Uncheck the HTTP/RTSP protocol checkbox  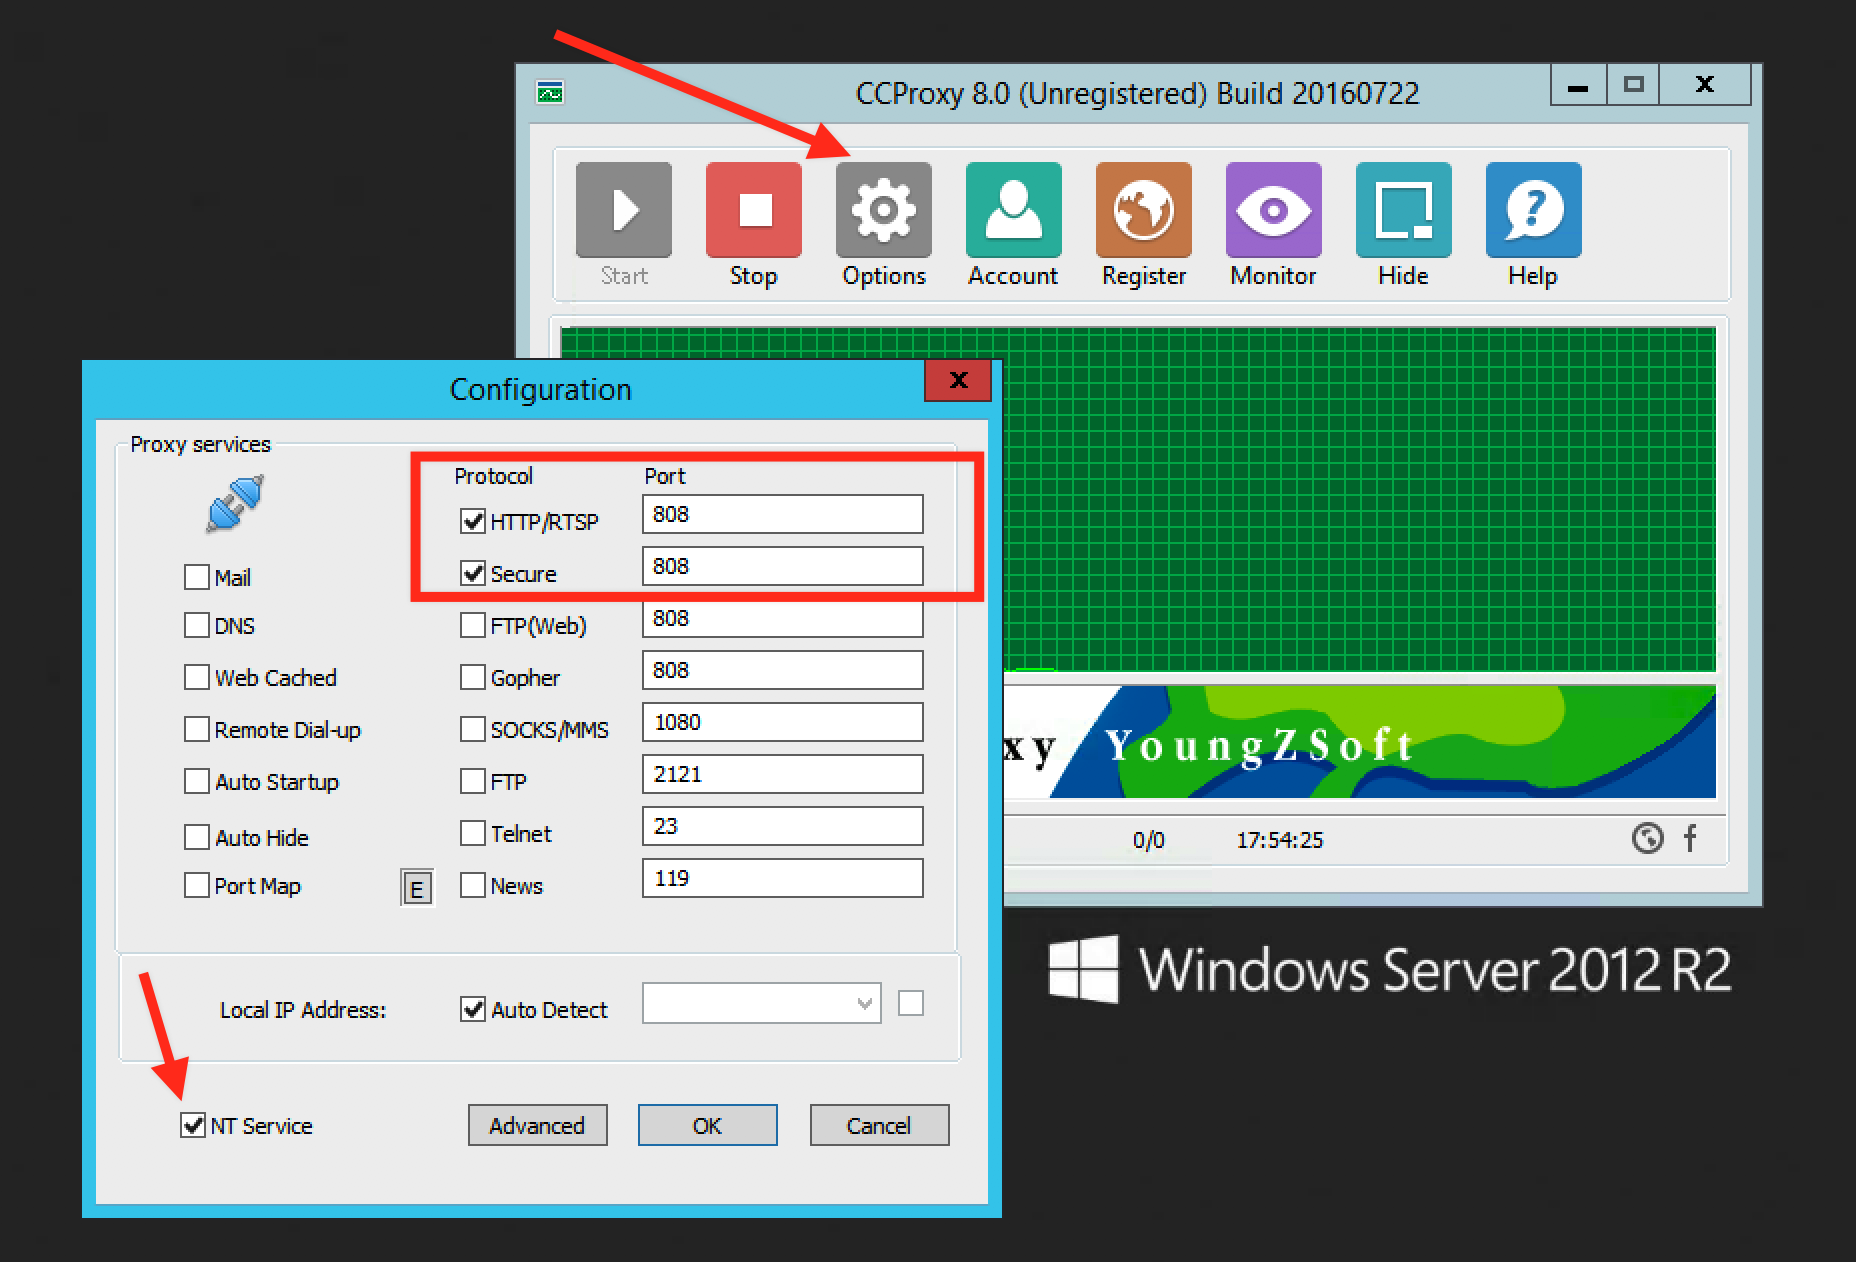pos(472,521)
